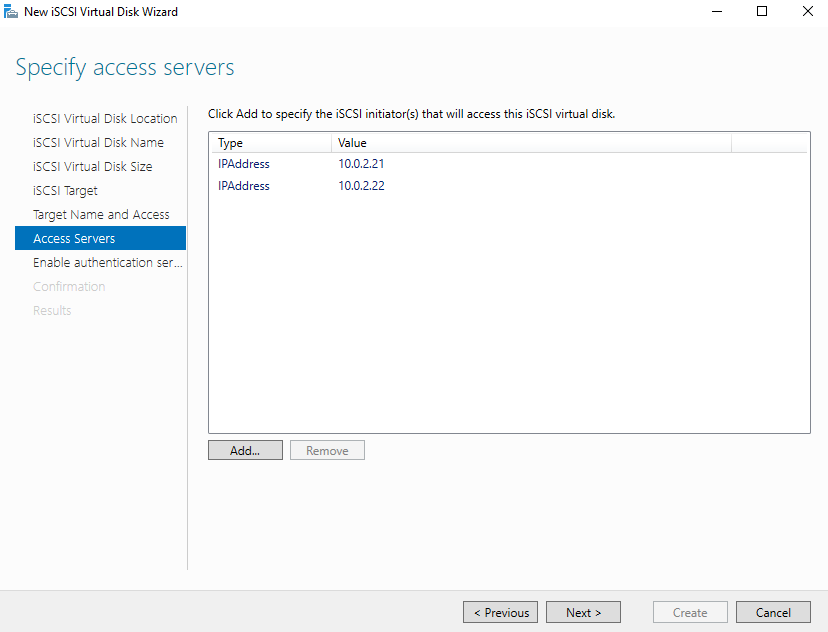Image resolution: width=828 pixels, height=632 pixels.
Task: Click the Confirmation step label
Action: click(x=69, y=286)
